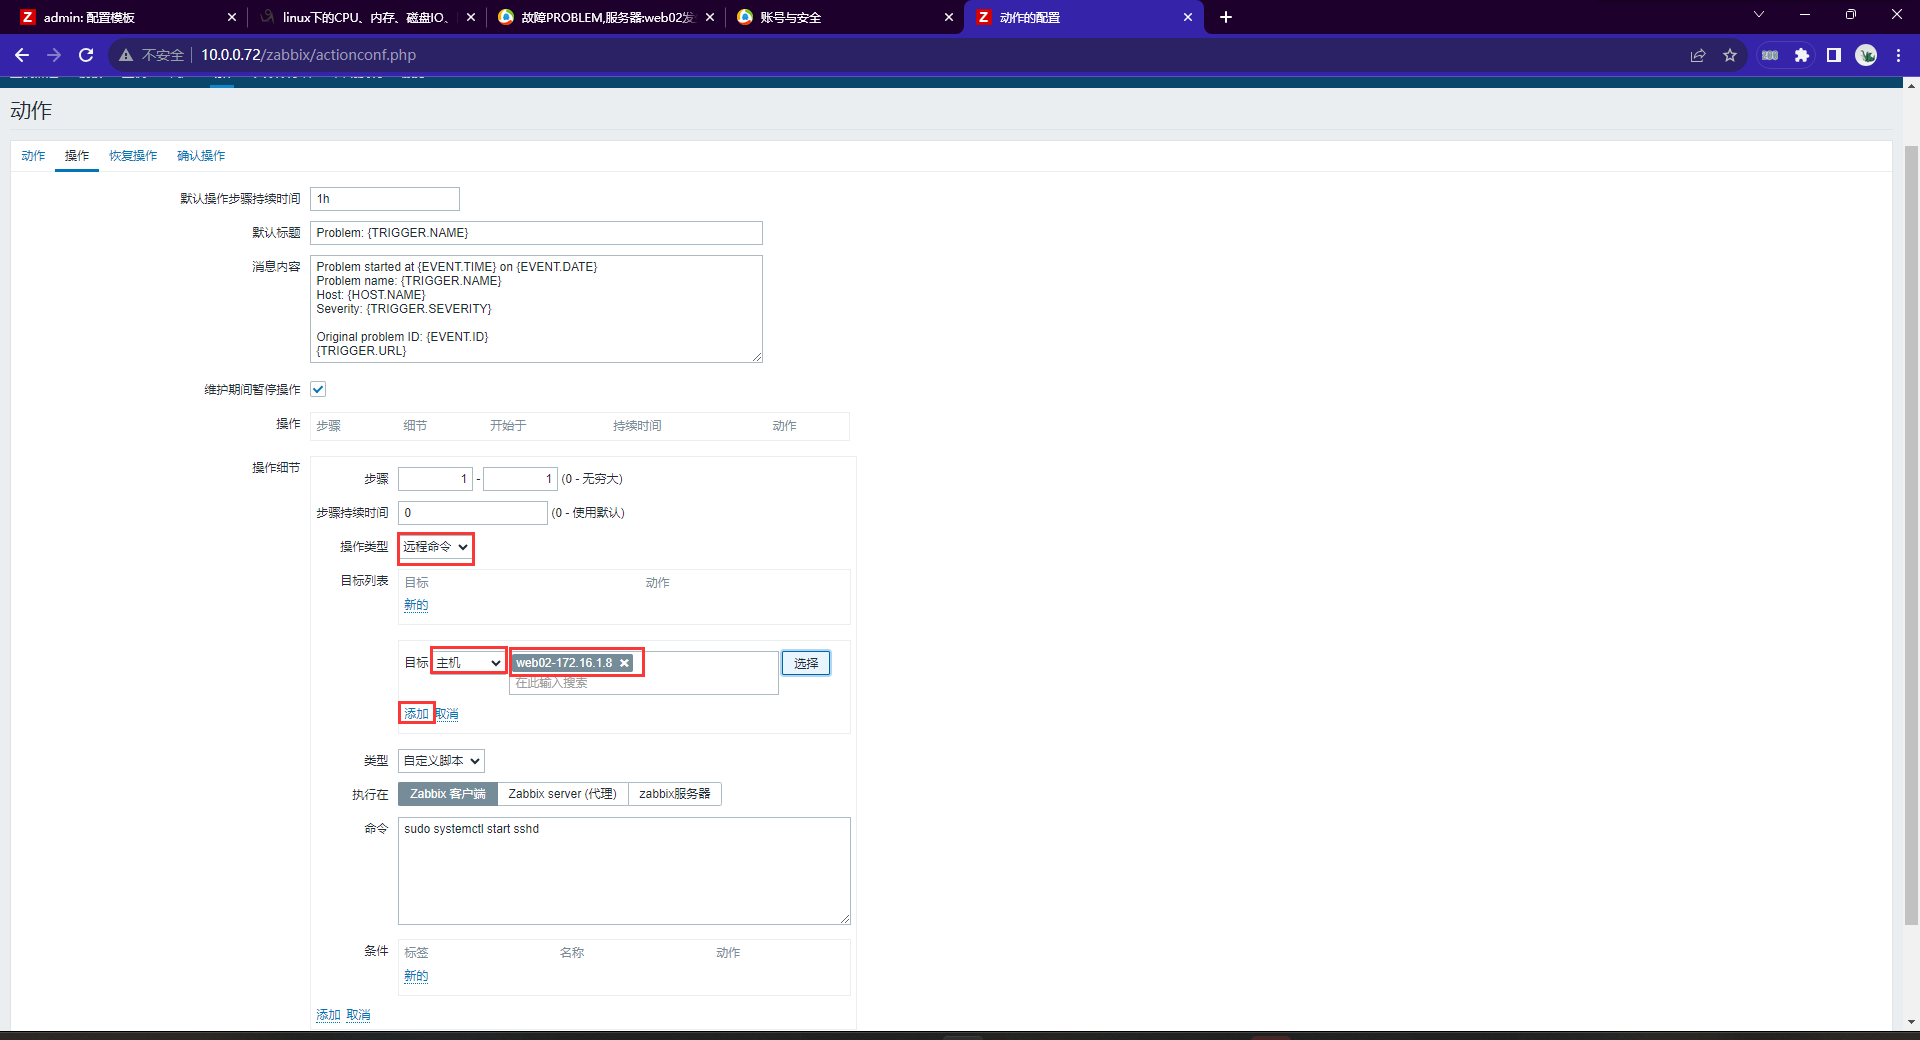Open the 目标 主机 dropdown
Screen dimensions: 1920x1040
coord(469,663)
